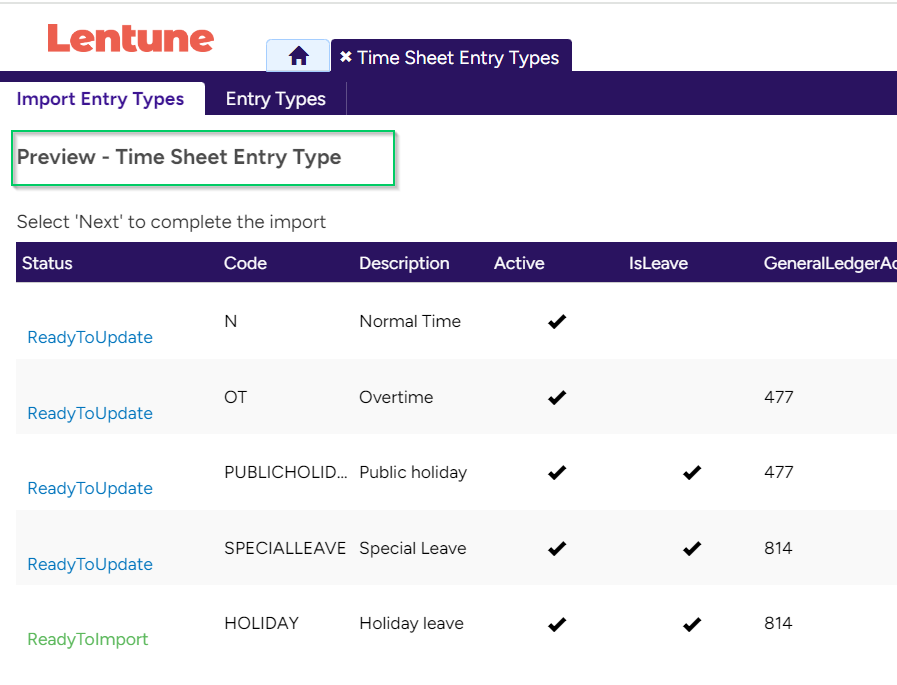Toggle IsLeave checkmark for Public holiday

692,473
